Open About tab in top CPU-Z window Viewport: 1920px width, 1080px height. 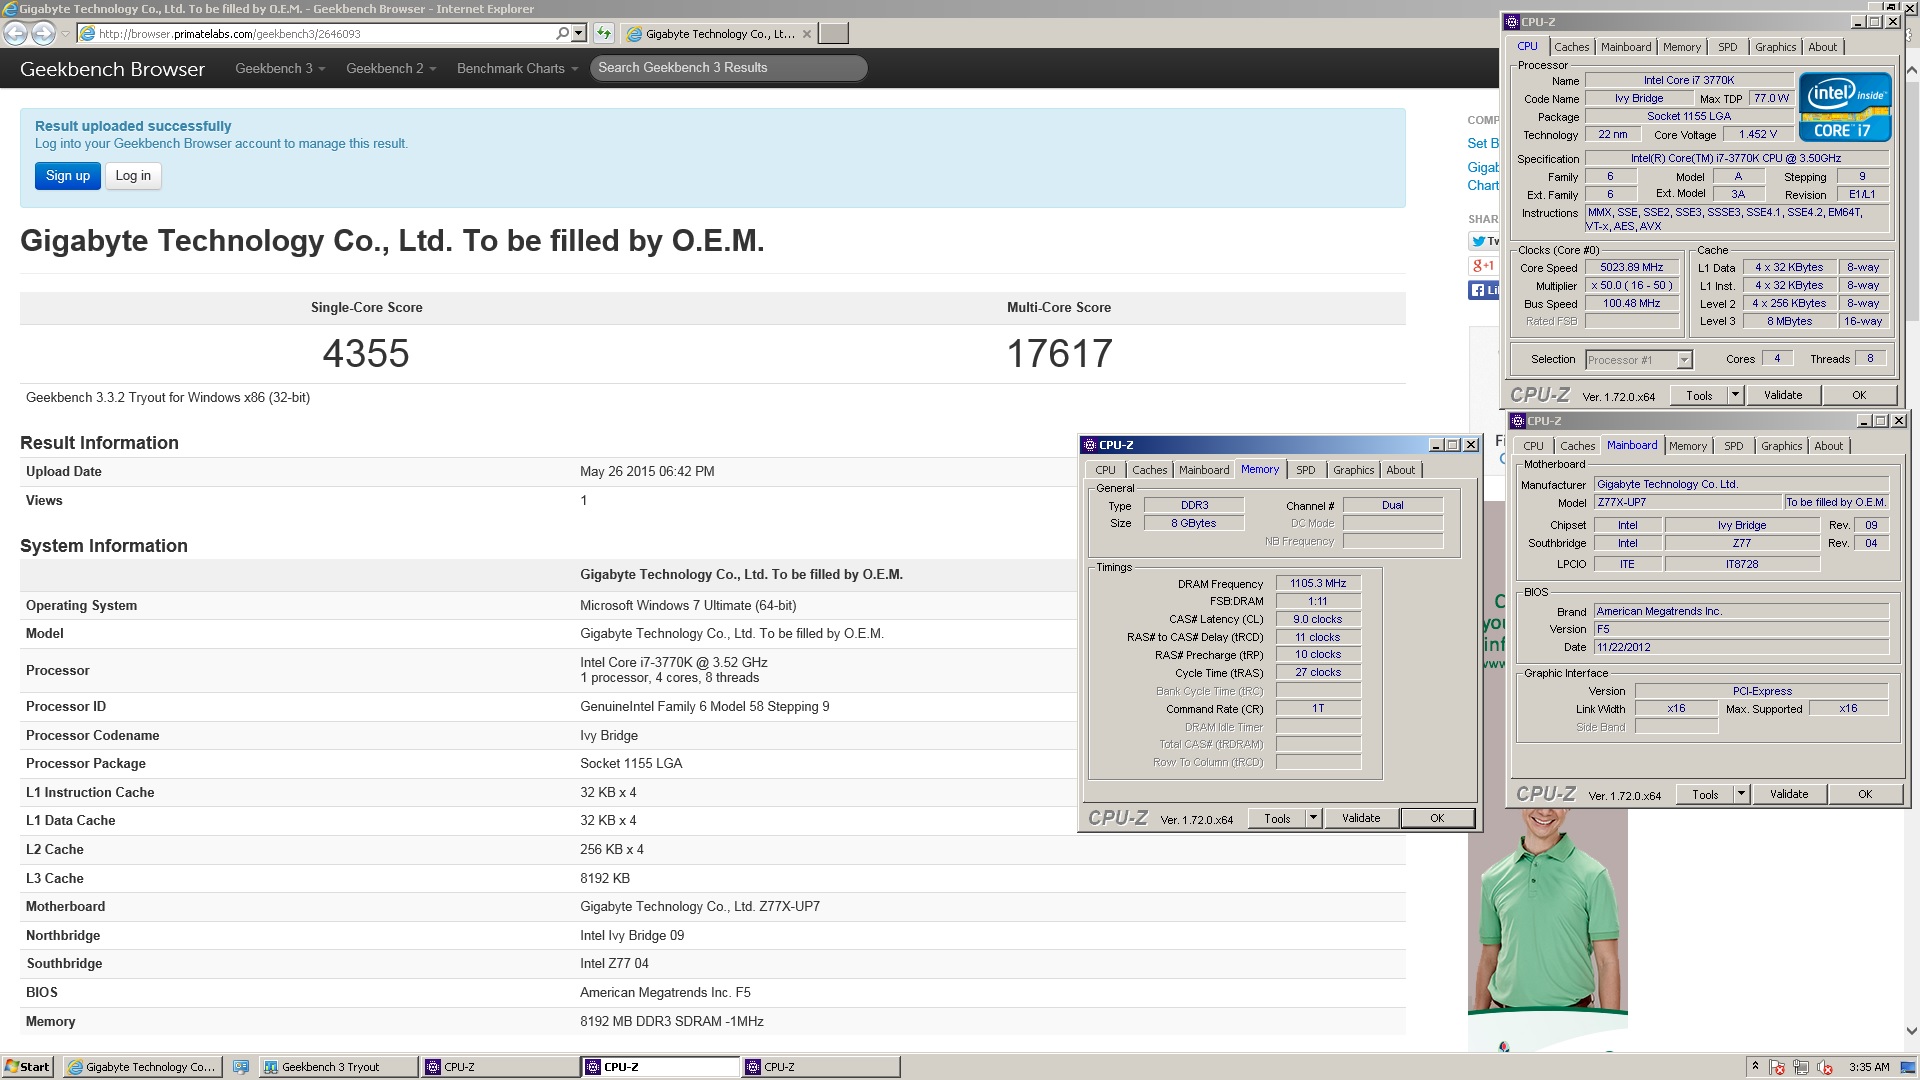point(1822,47)
